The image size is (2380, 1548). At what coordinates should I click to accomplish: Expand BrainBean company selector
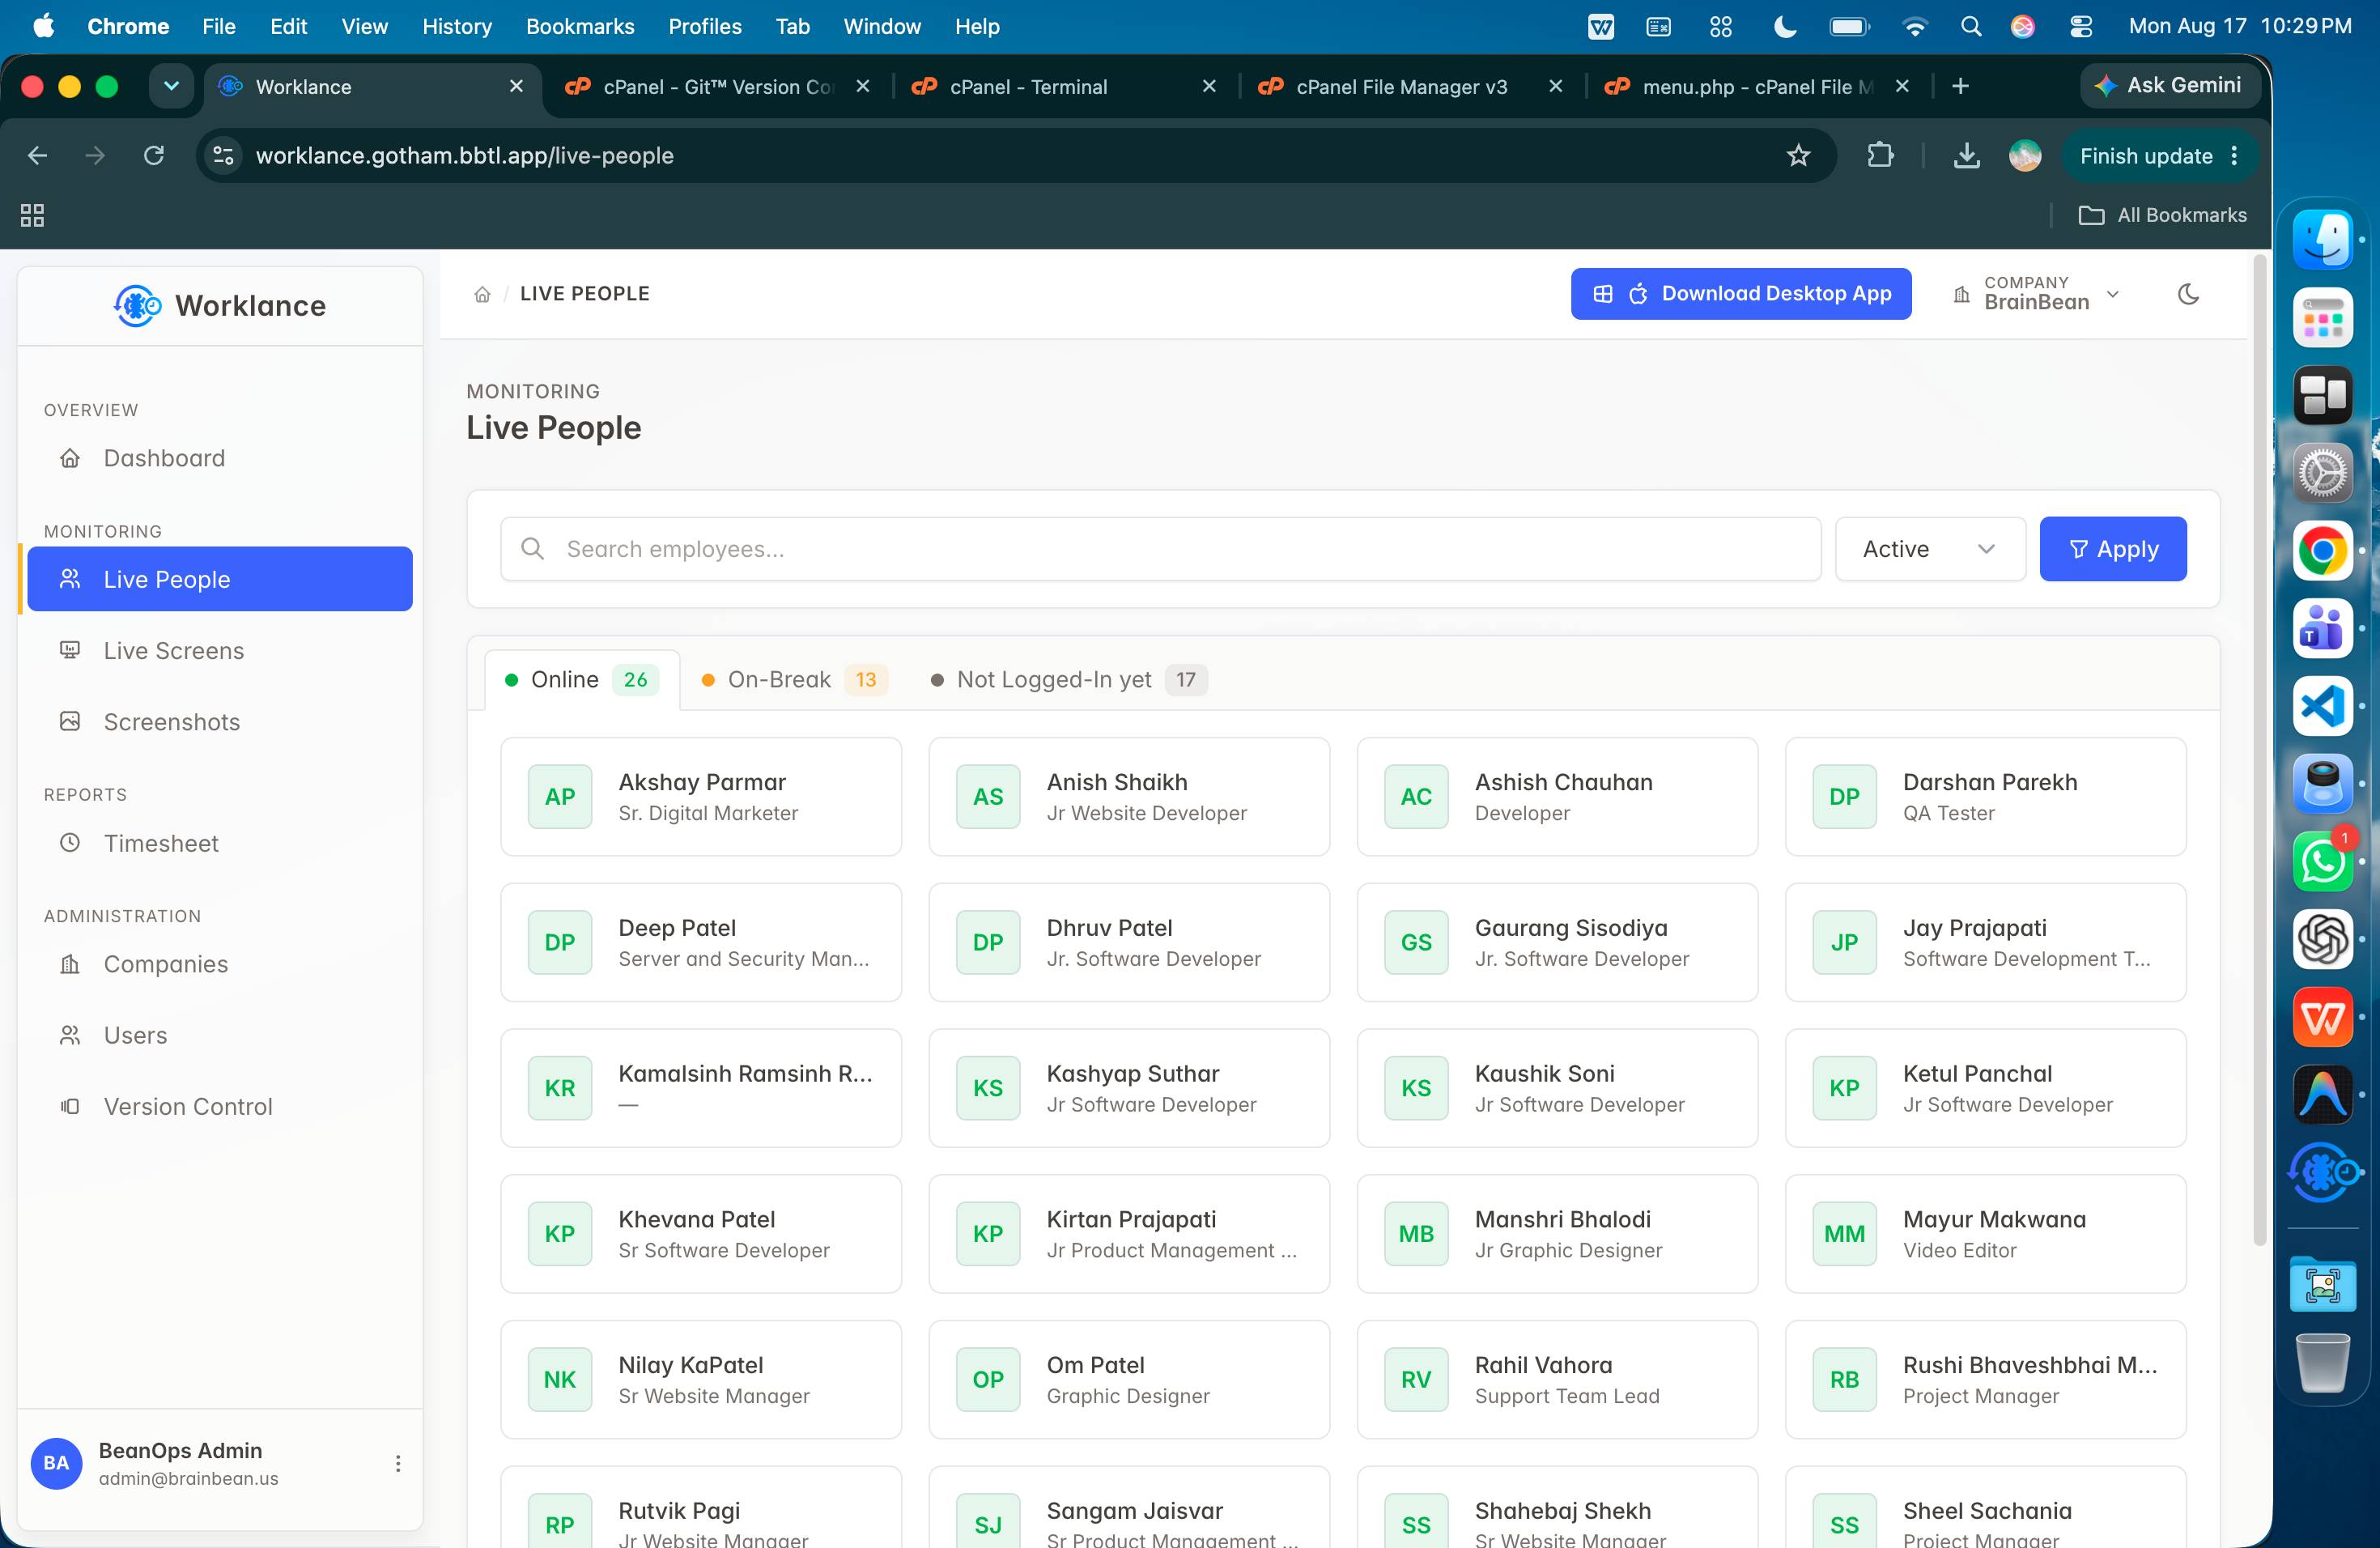coord(2036,294)
